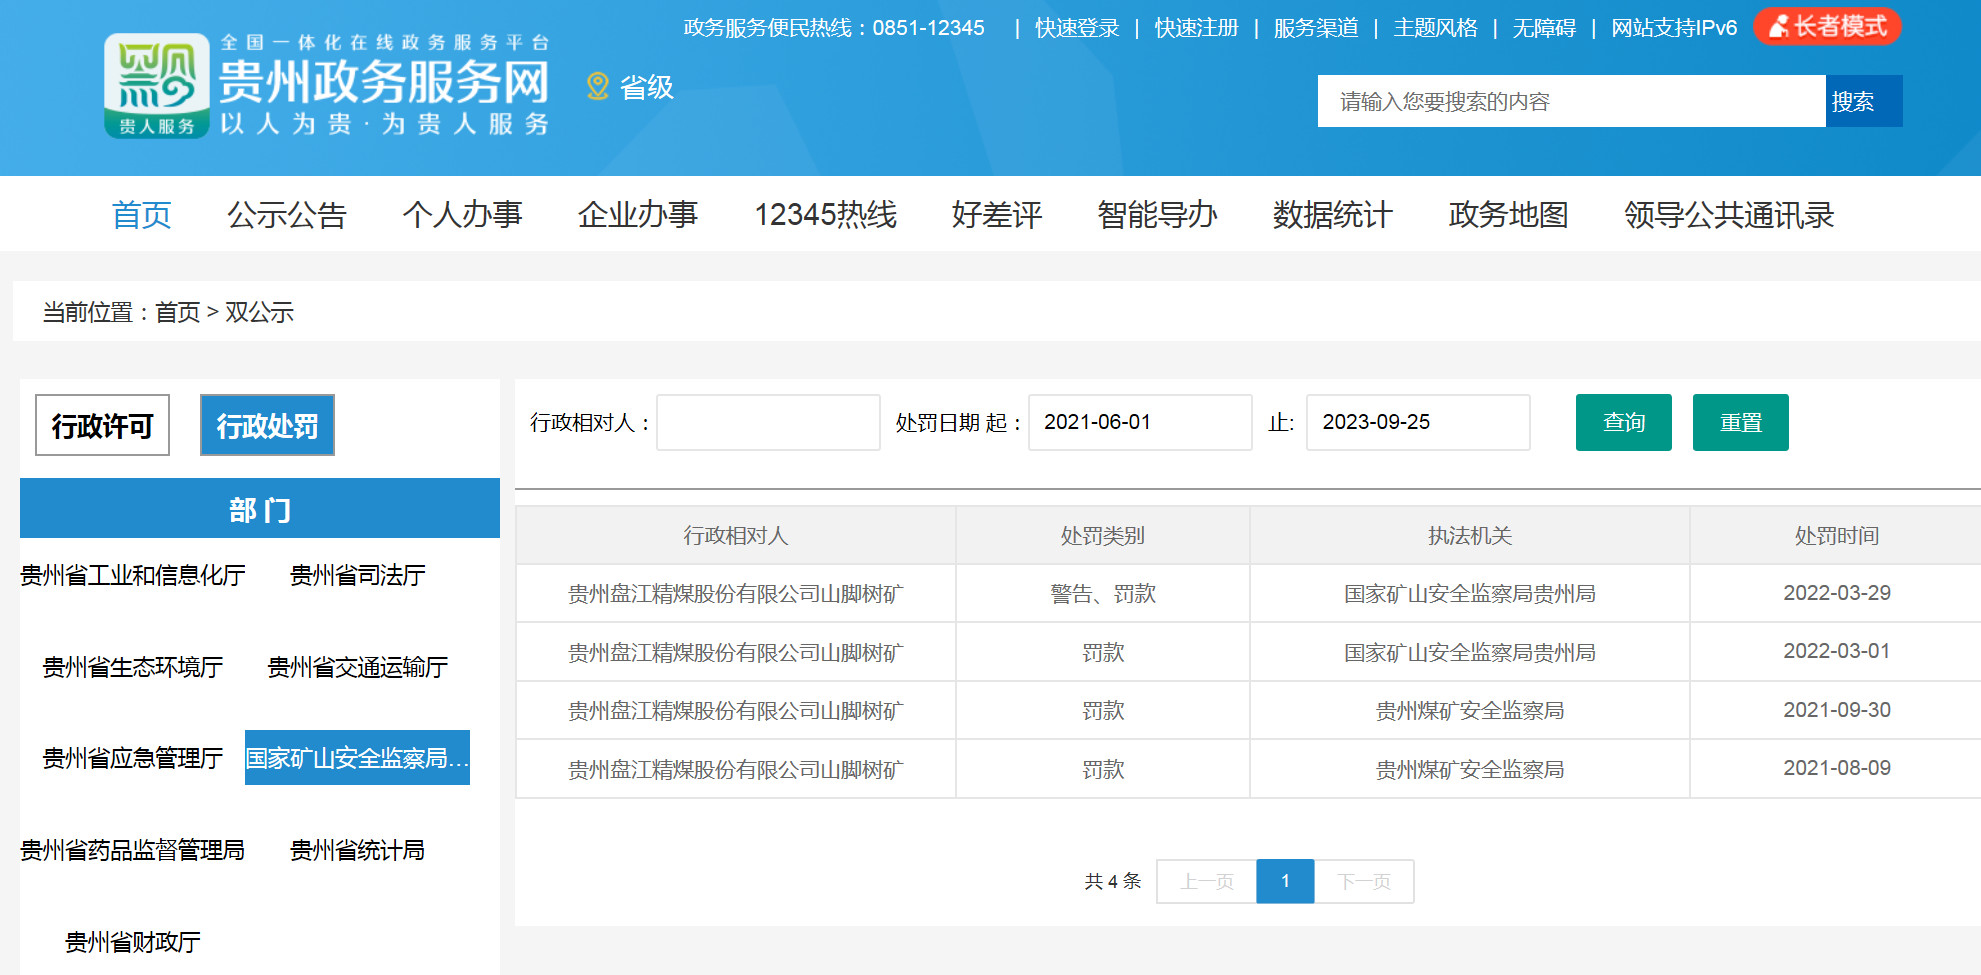Click the location pin icon beside 省级
Viewport: 1981px width, 975px height.
click(597, 87)
